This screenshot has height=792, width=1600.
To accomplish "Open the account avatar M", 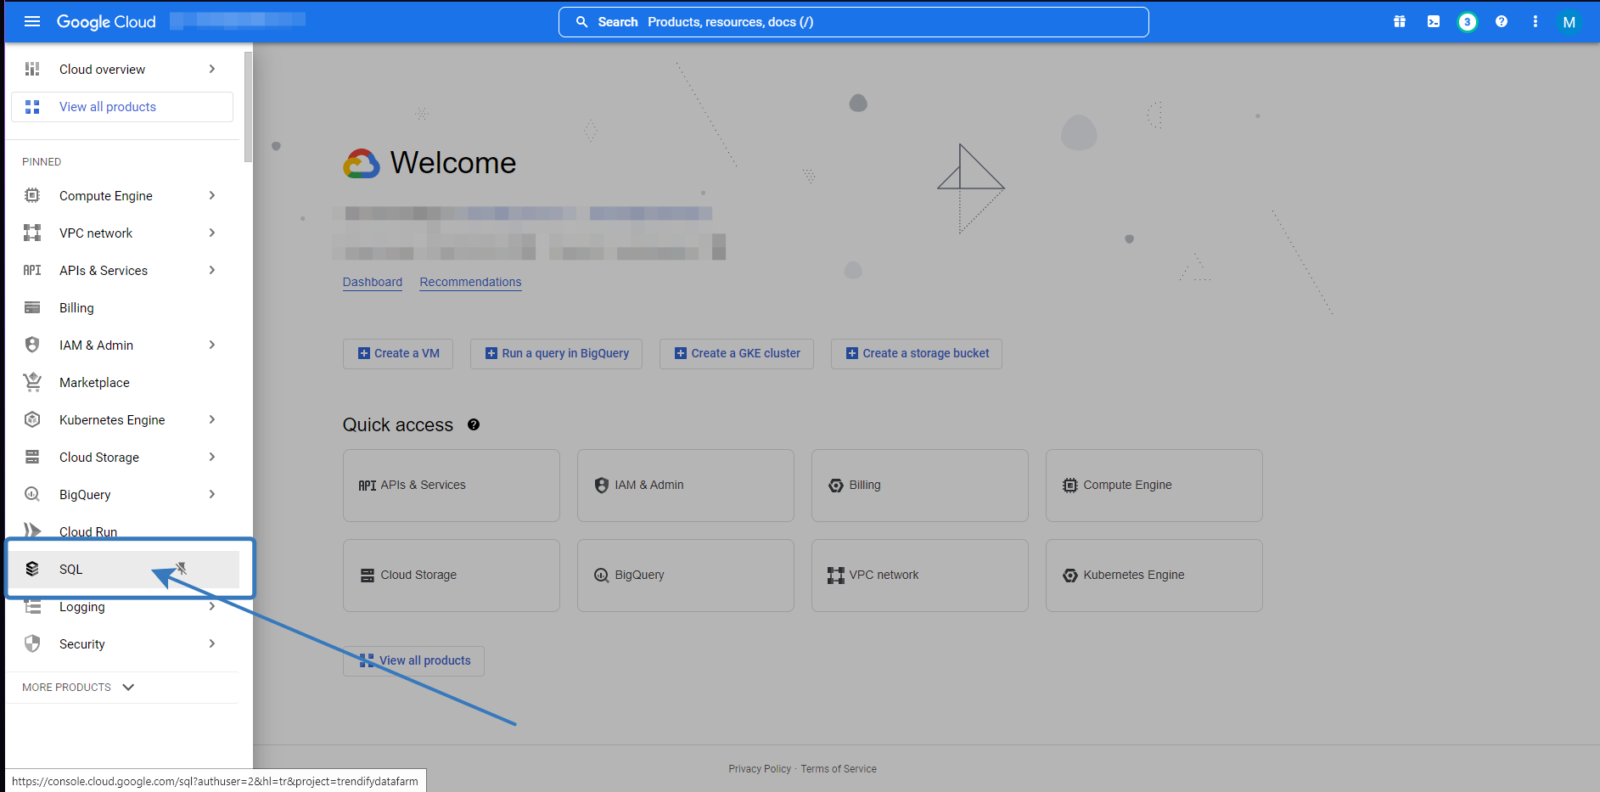I will pyautogui.click(x=1569, y=22).
